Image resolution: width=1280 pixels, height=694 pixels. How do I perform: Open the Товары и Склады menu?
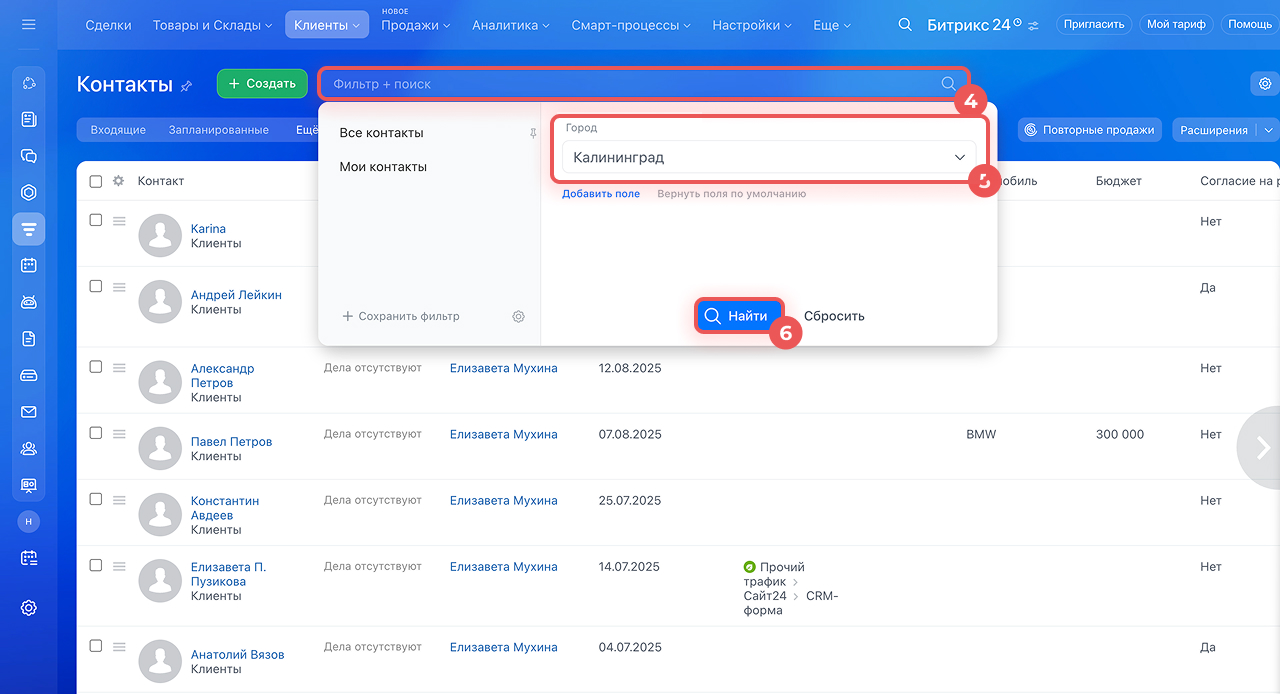[212, 25]
